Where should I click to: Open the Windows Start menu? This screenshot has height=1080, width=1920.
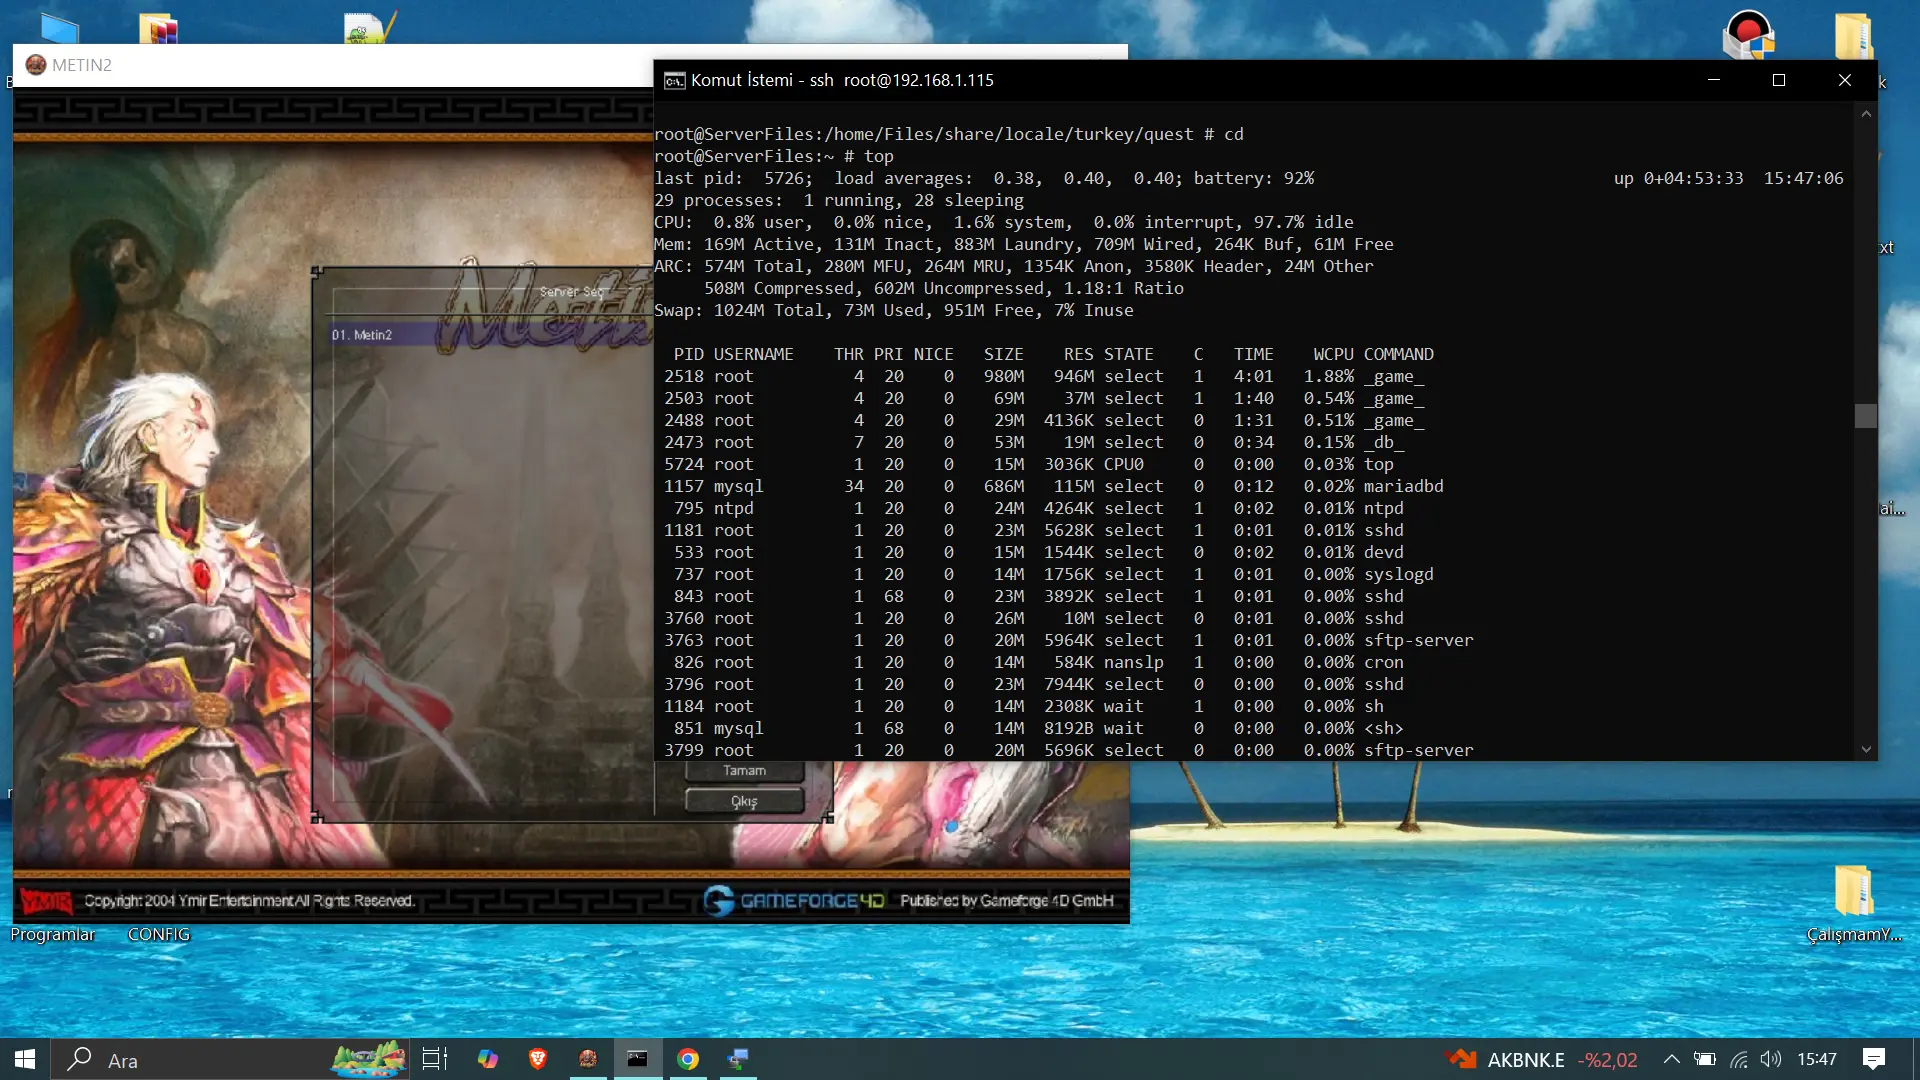(25, 1059)
